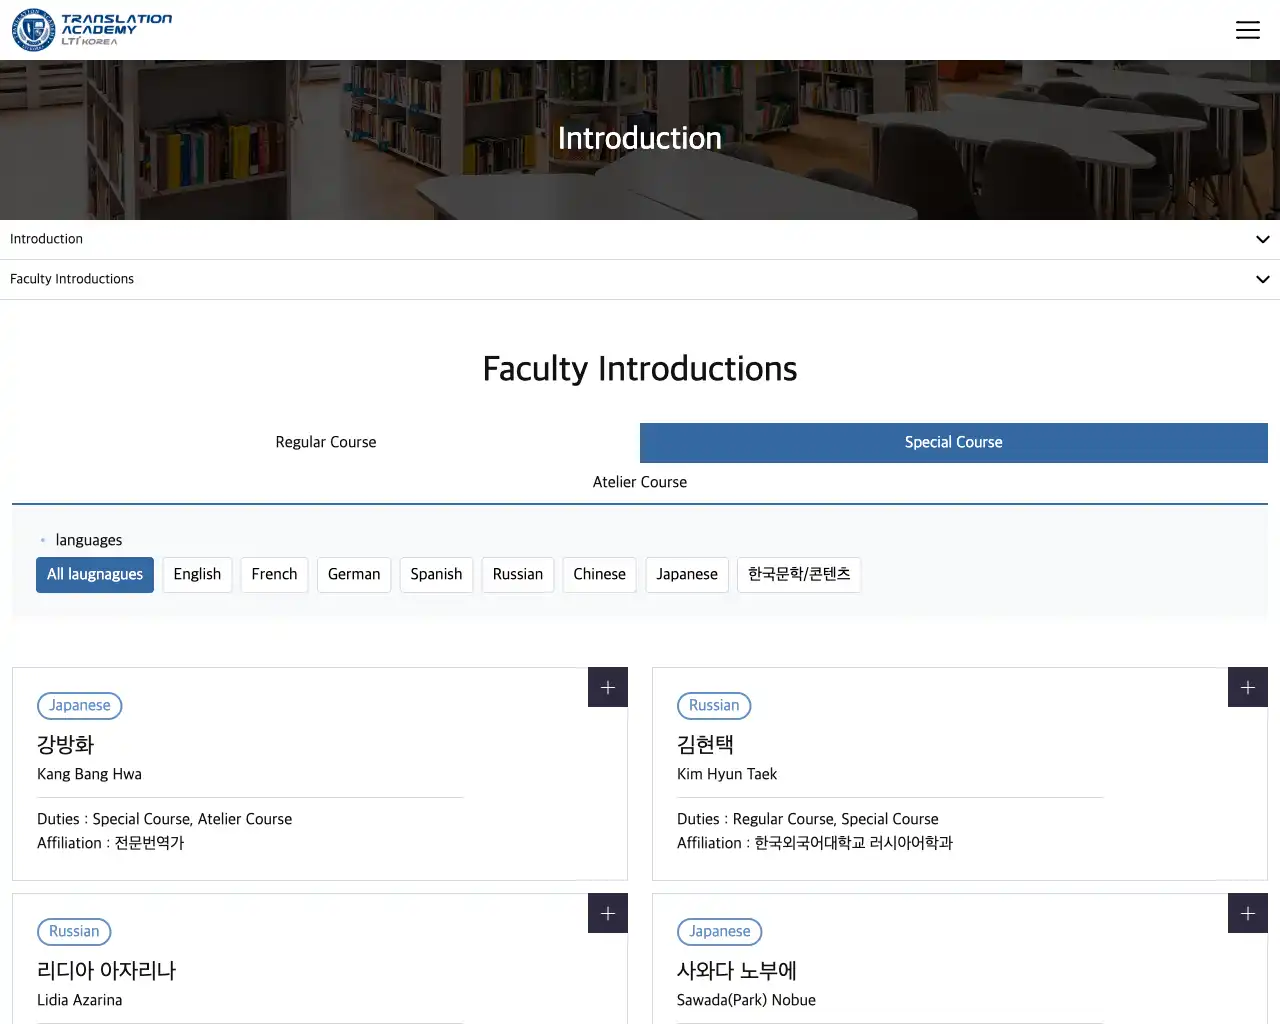Expand Sawada Nobue card plus icon
The width and height of the screenshot is (1280, 1024).
pyautogui.click(x=1247, y=913)
